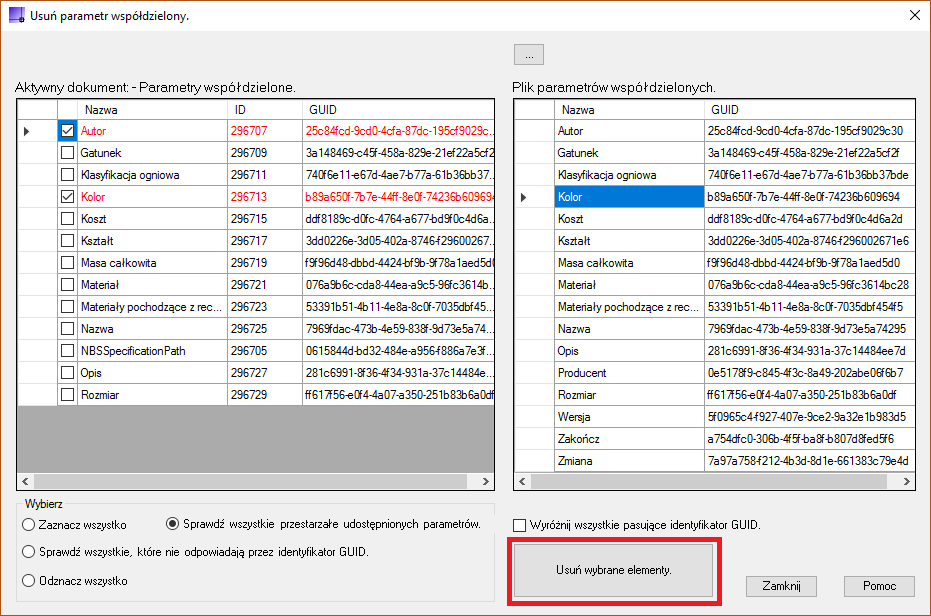Click Masa całkowita name in left table
The height and width of the screenshot is (616, 931).
coord(152,263)
